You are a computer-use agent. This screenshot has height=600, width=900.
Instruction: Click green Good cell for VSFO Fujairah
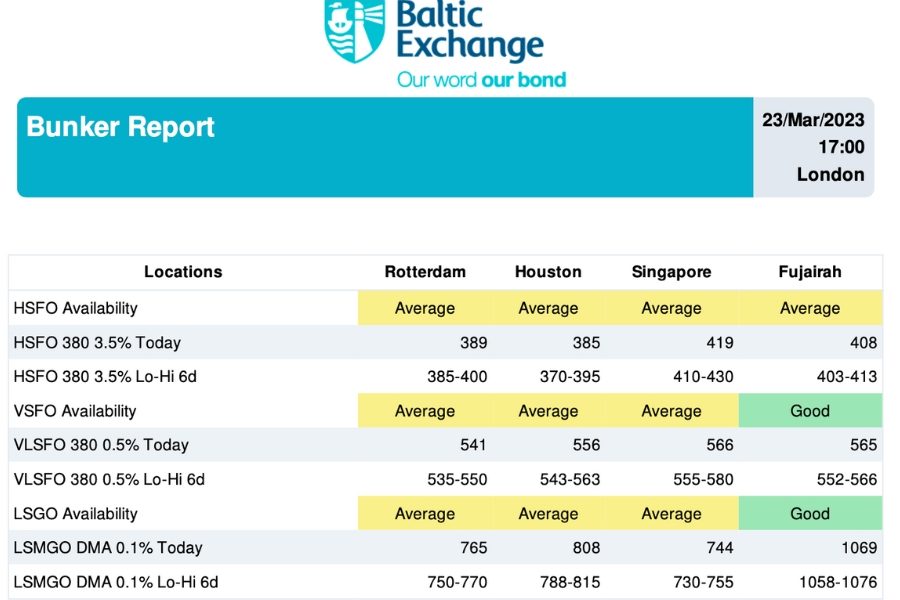[x=810, y=411]
